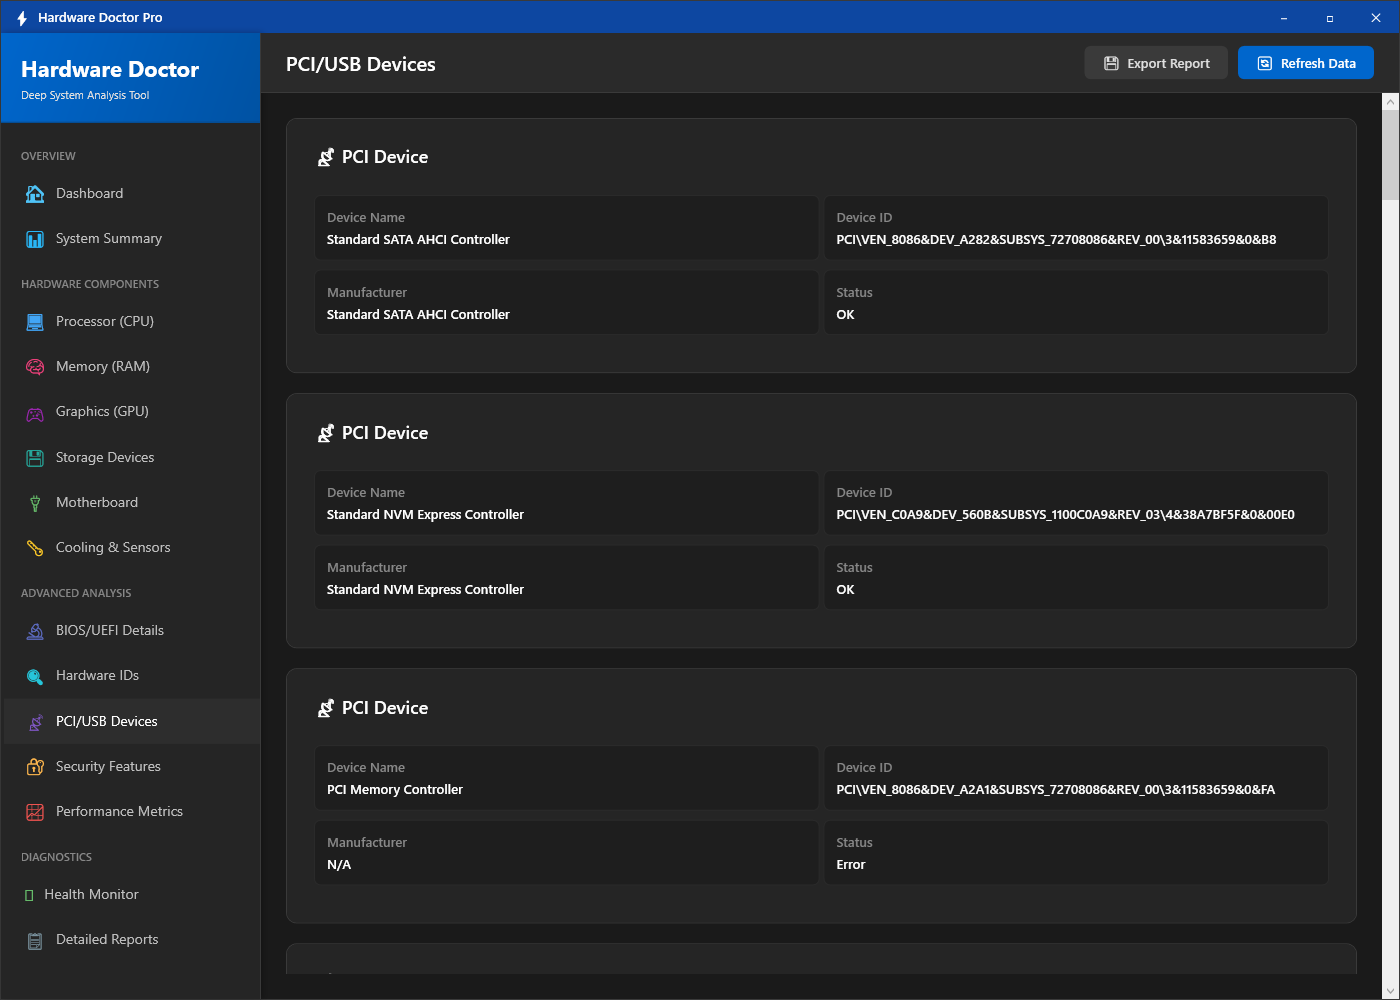Click the Detailed Reports clipboard icon
Image resolution: width=1400 pixels, height=1000 pixels.
[35, 940]
